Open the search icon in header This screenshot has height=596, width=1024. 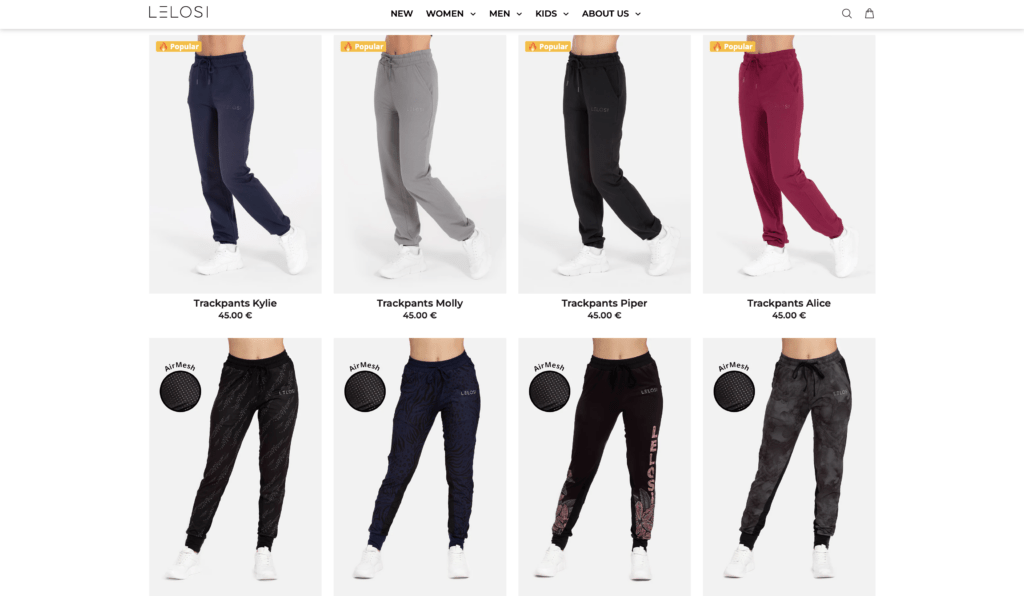pos(846,13)
